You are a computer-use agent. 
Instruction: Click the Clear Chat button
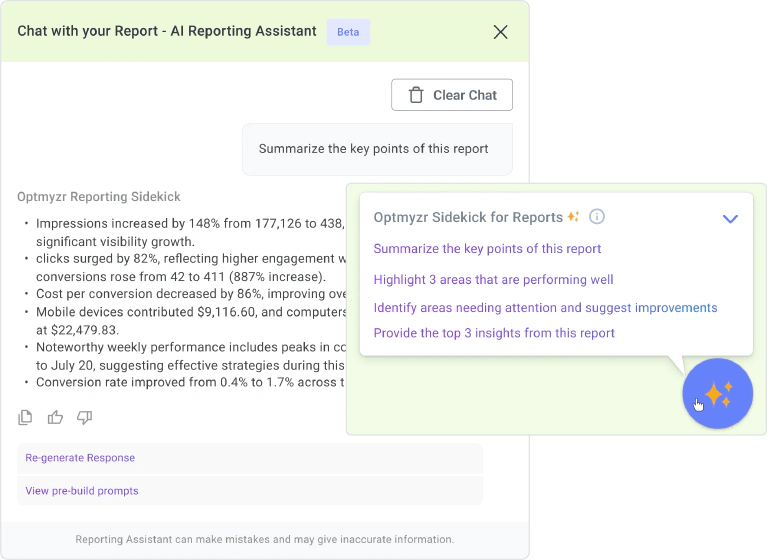tap(451, 95)
